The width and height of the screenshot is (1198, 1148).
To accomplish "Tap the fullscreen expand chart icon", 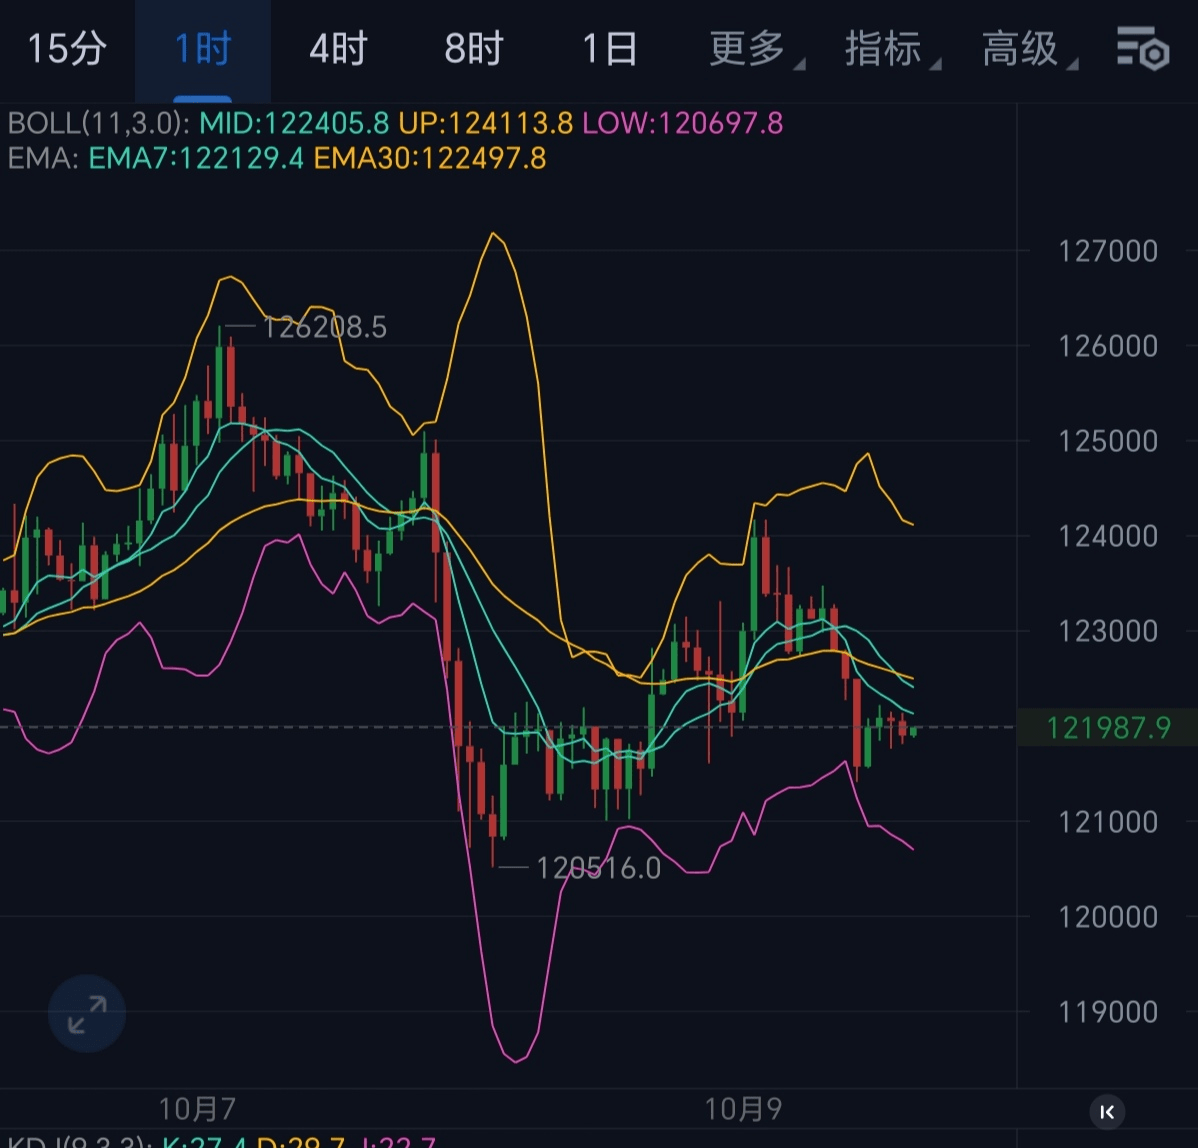I will 87,1014.
